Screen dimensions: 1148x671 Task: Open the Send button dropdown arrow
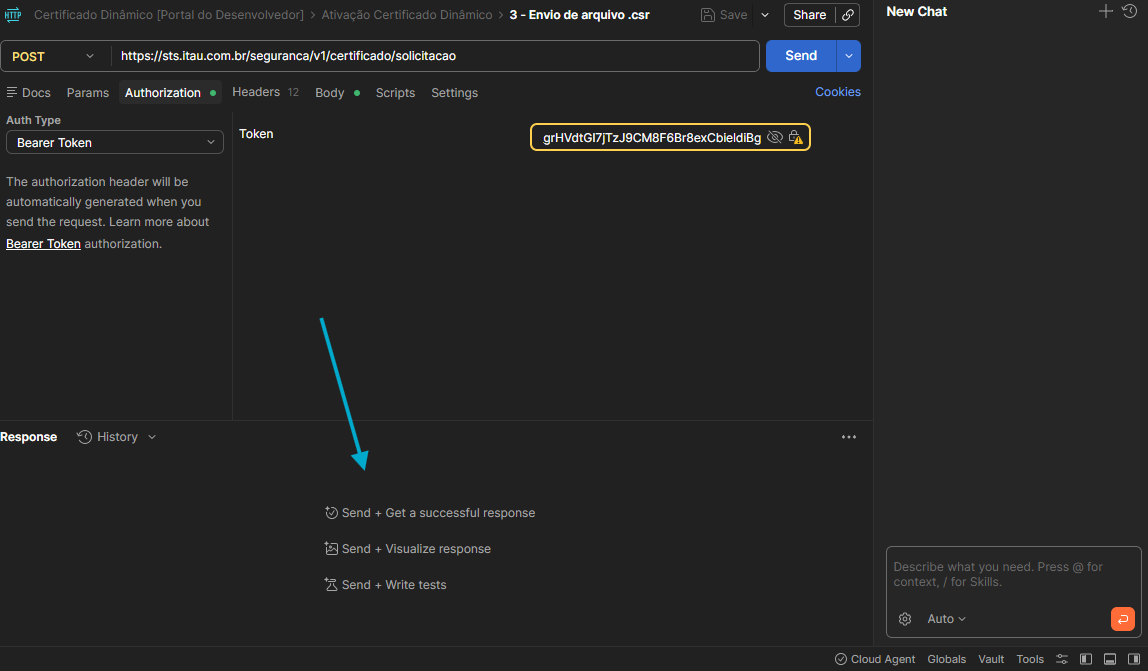click(x=848, y=56)
